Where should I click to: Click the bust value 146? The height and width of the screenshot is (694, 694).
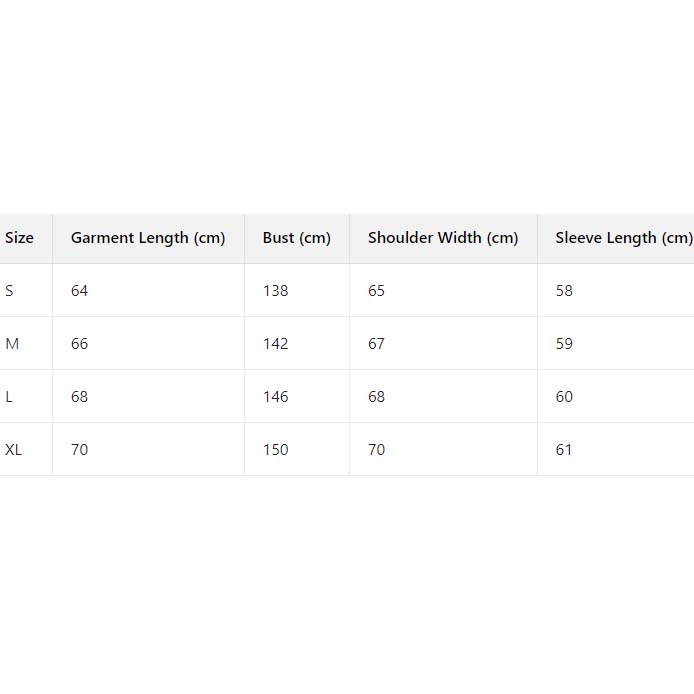click(x=276, y=397)
